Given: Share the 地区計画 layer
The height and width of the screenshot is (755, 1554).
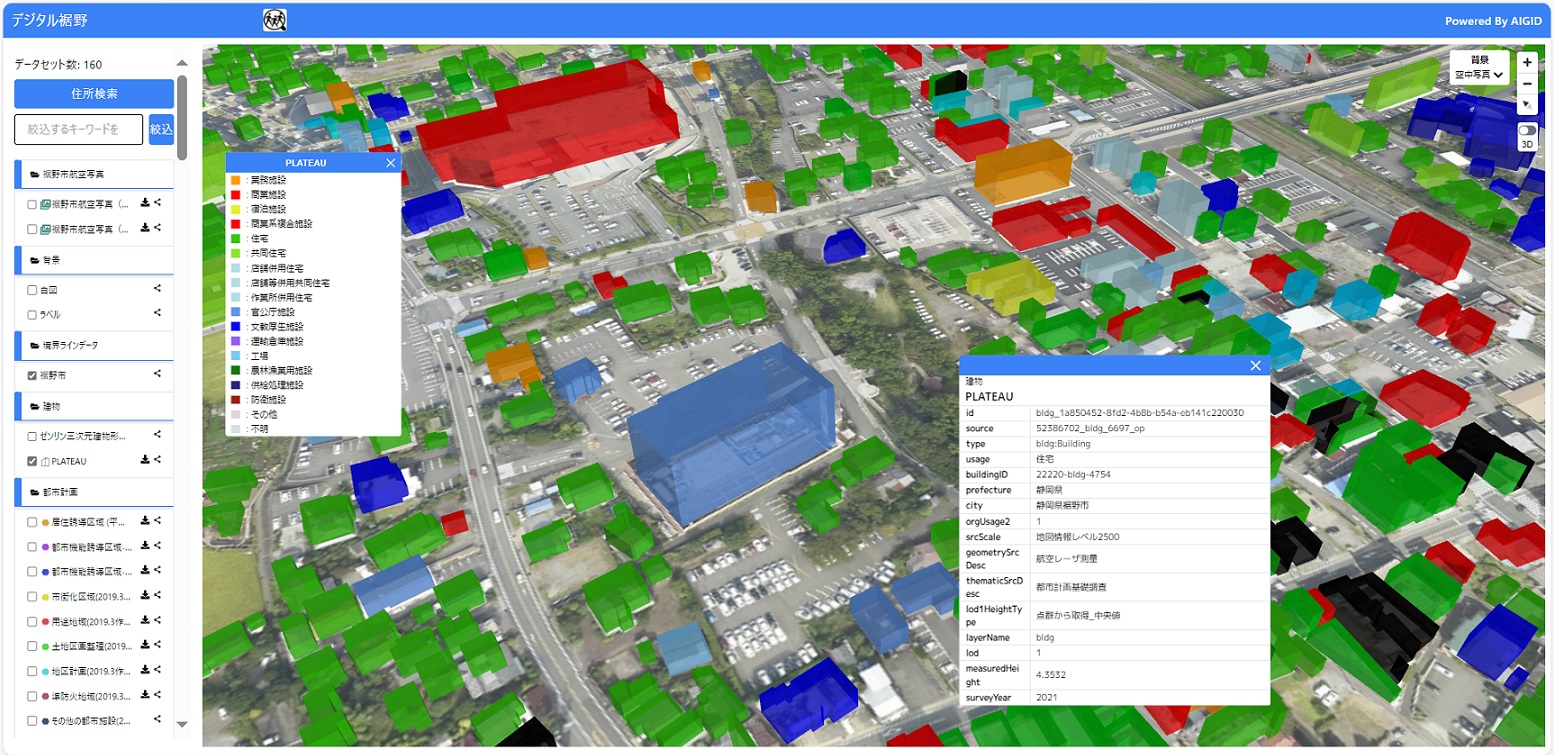Looking at the screenshot, I should (x=158, y=670).
